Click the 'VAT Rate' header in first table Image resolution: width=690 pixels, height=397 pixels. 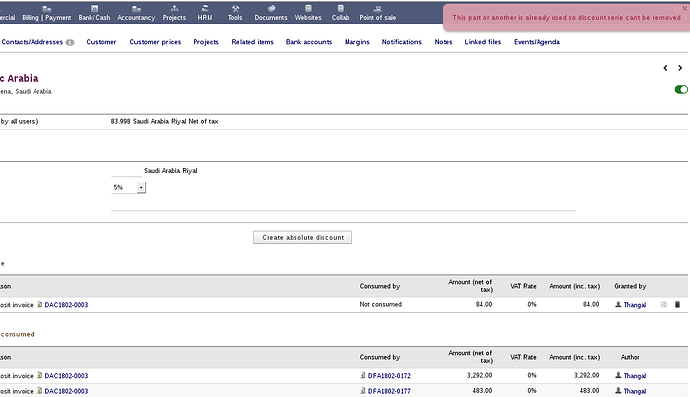pos(523,286)
